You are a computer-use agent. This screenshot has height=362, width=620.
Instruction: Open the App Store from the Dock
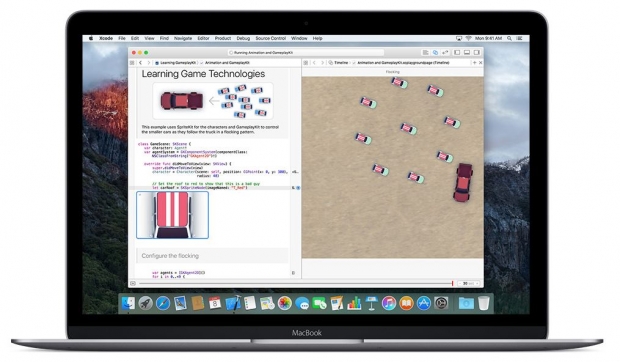424,303
